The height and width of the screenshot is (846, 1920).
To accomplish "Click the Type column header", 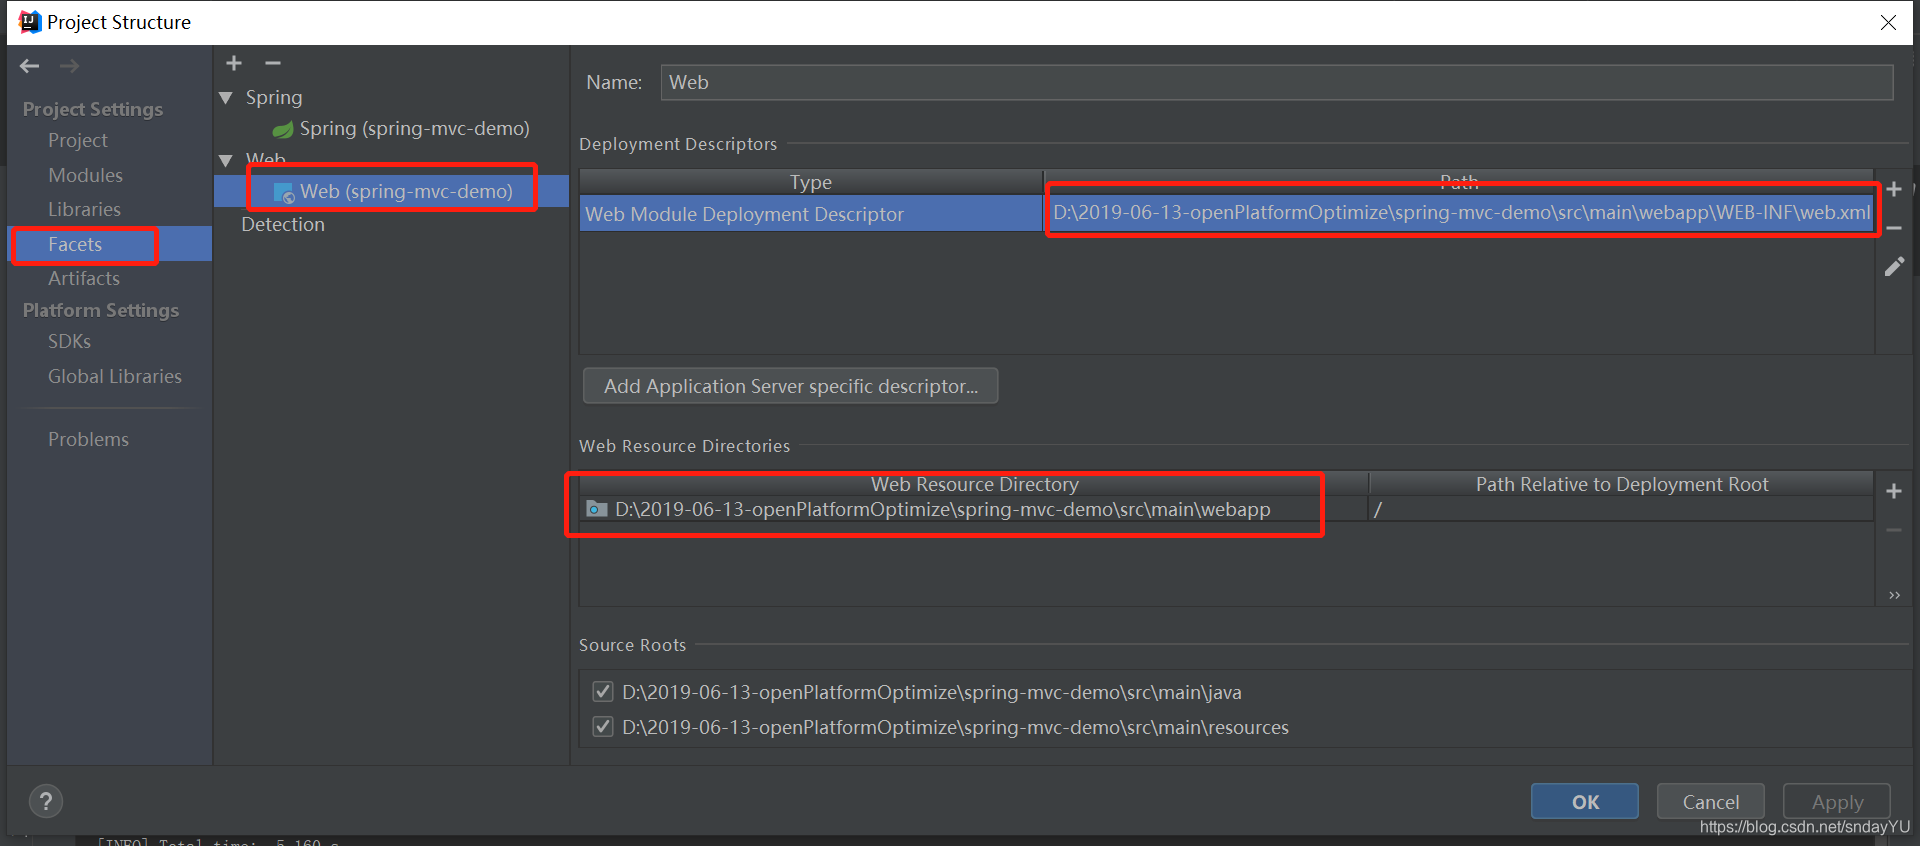I will 811,182.
